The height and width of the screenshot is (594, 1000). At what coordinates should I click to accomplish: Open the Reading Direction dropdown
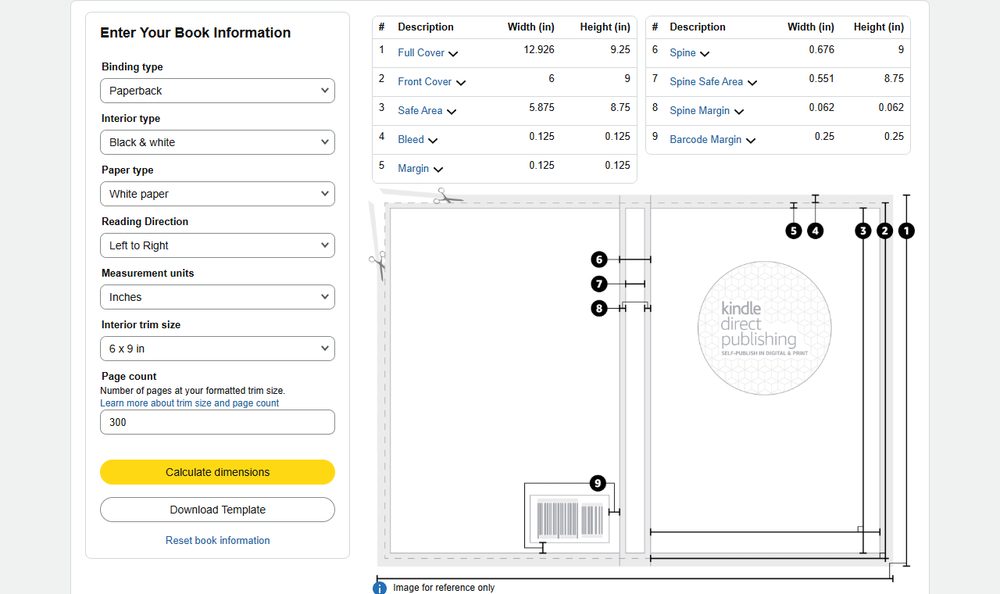pos(217,246)
